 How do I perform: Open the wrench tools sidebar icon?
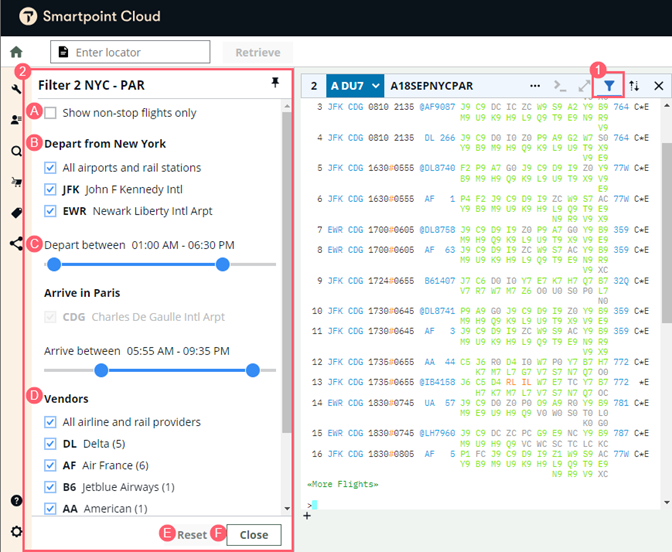16,89
